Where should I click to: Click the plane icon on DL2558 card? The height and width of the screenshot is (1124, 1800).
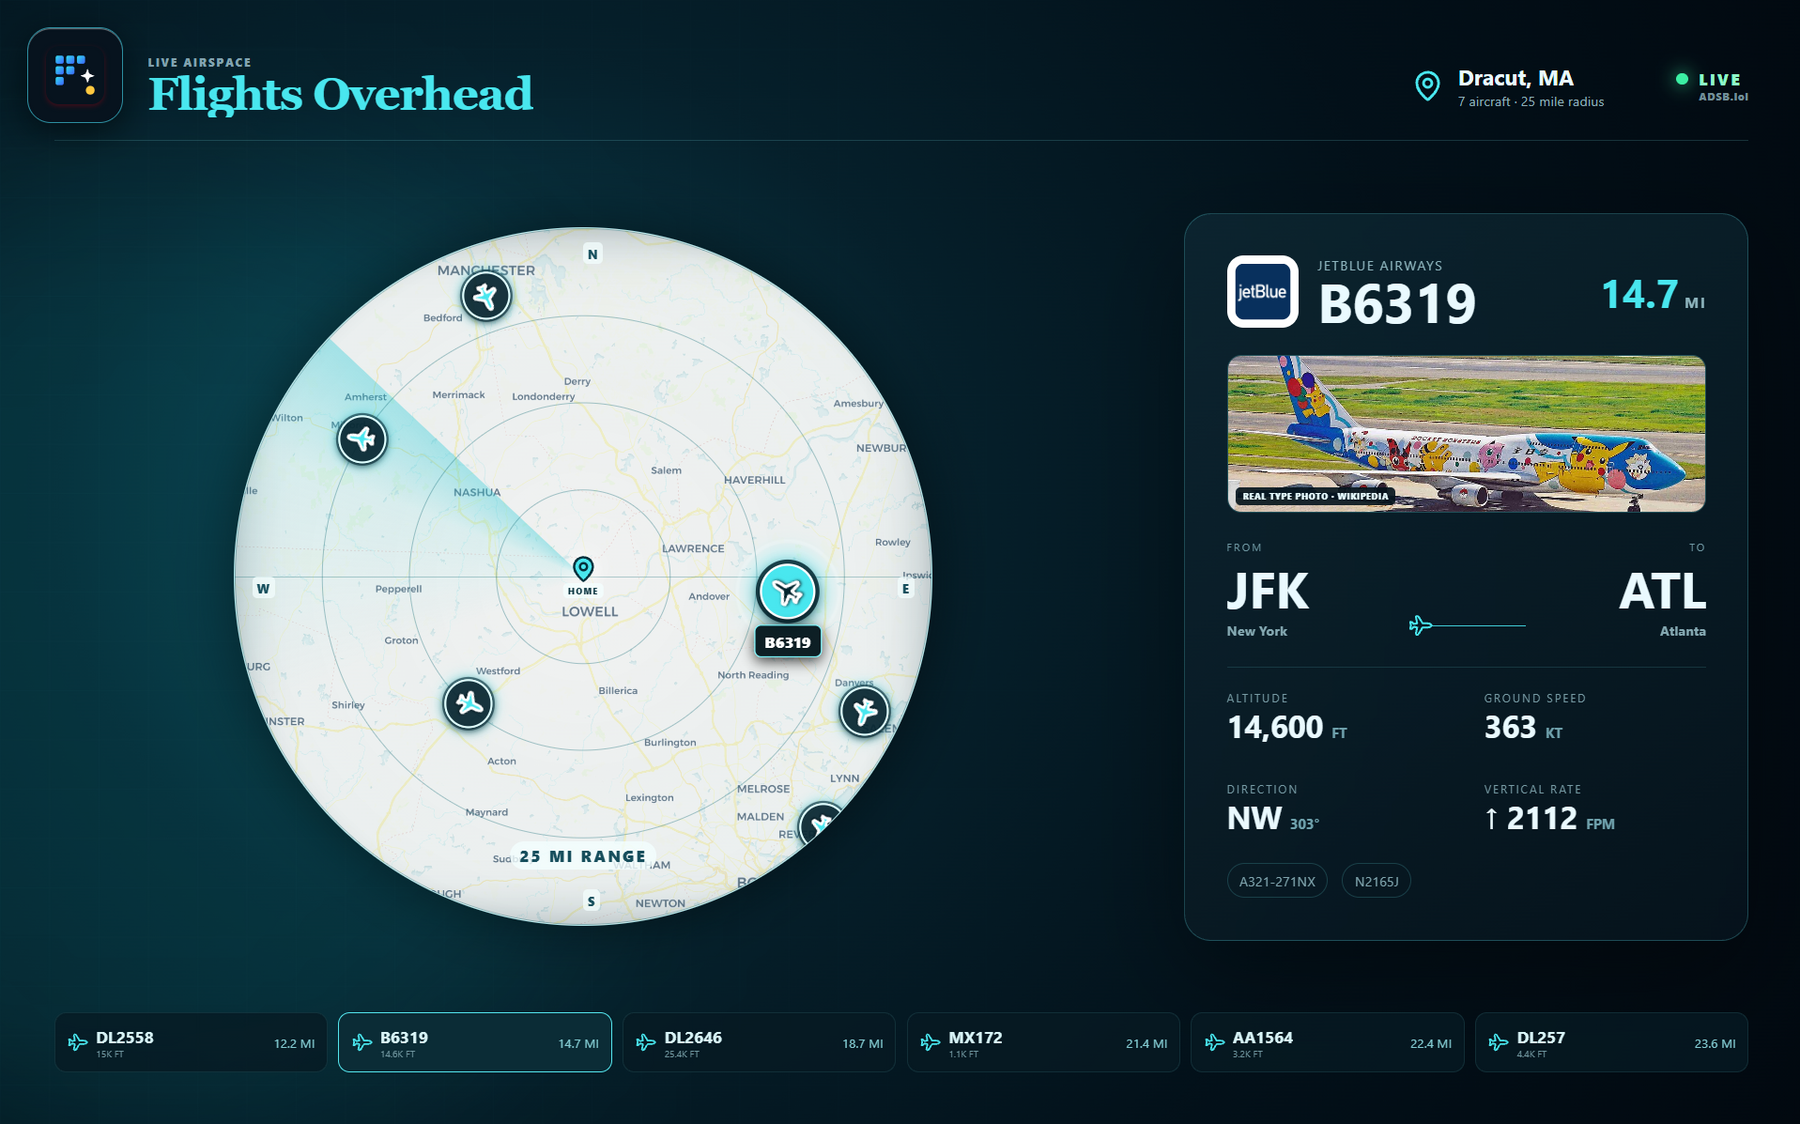(78, 1043)
